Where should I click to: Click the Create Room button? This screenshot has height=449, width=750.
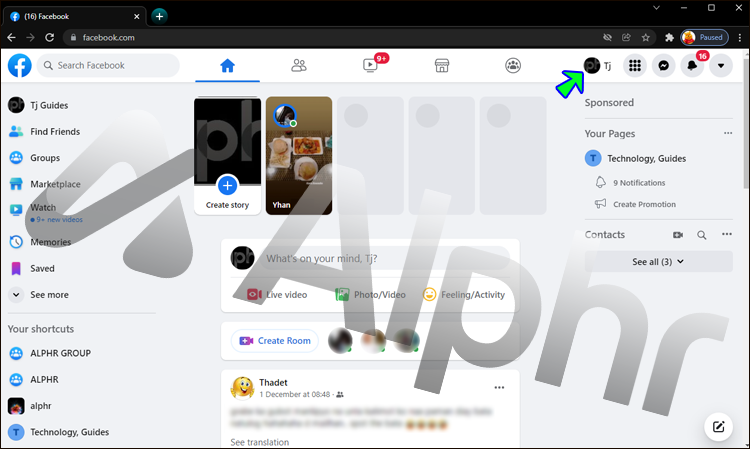[275, 341]
